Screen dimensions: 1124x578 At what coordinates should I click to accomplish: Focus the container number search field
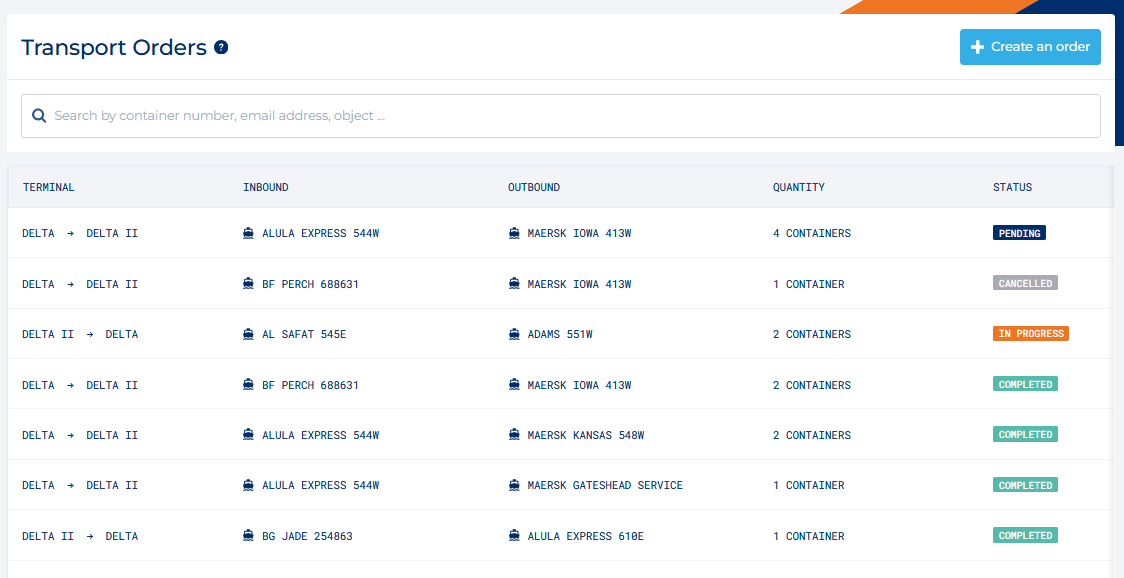click(561, 116)
